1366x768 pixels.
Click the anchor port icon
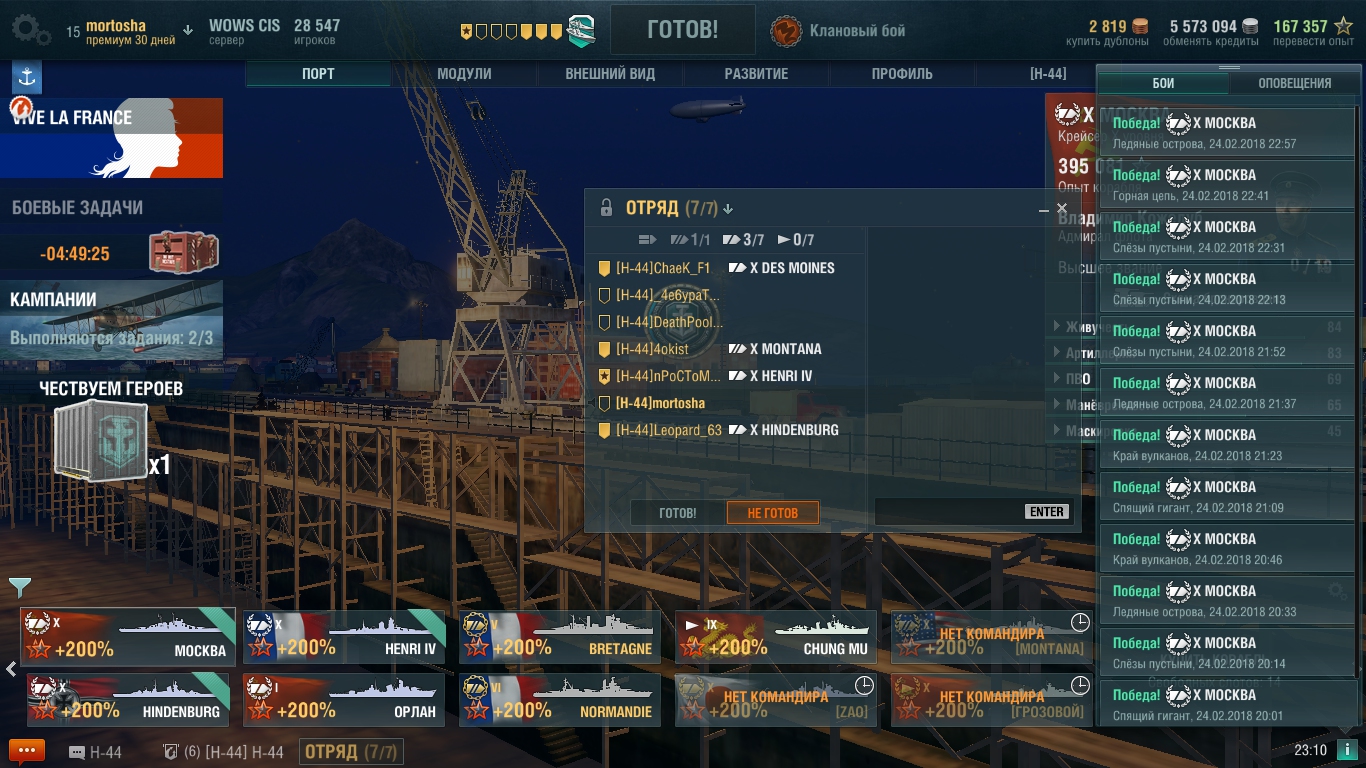pos(26,77)
